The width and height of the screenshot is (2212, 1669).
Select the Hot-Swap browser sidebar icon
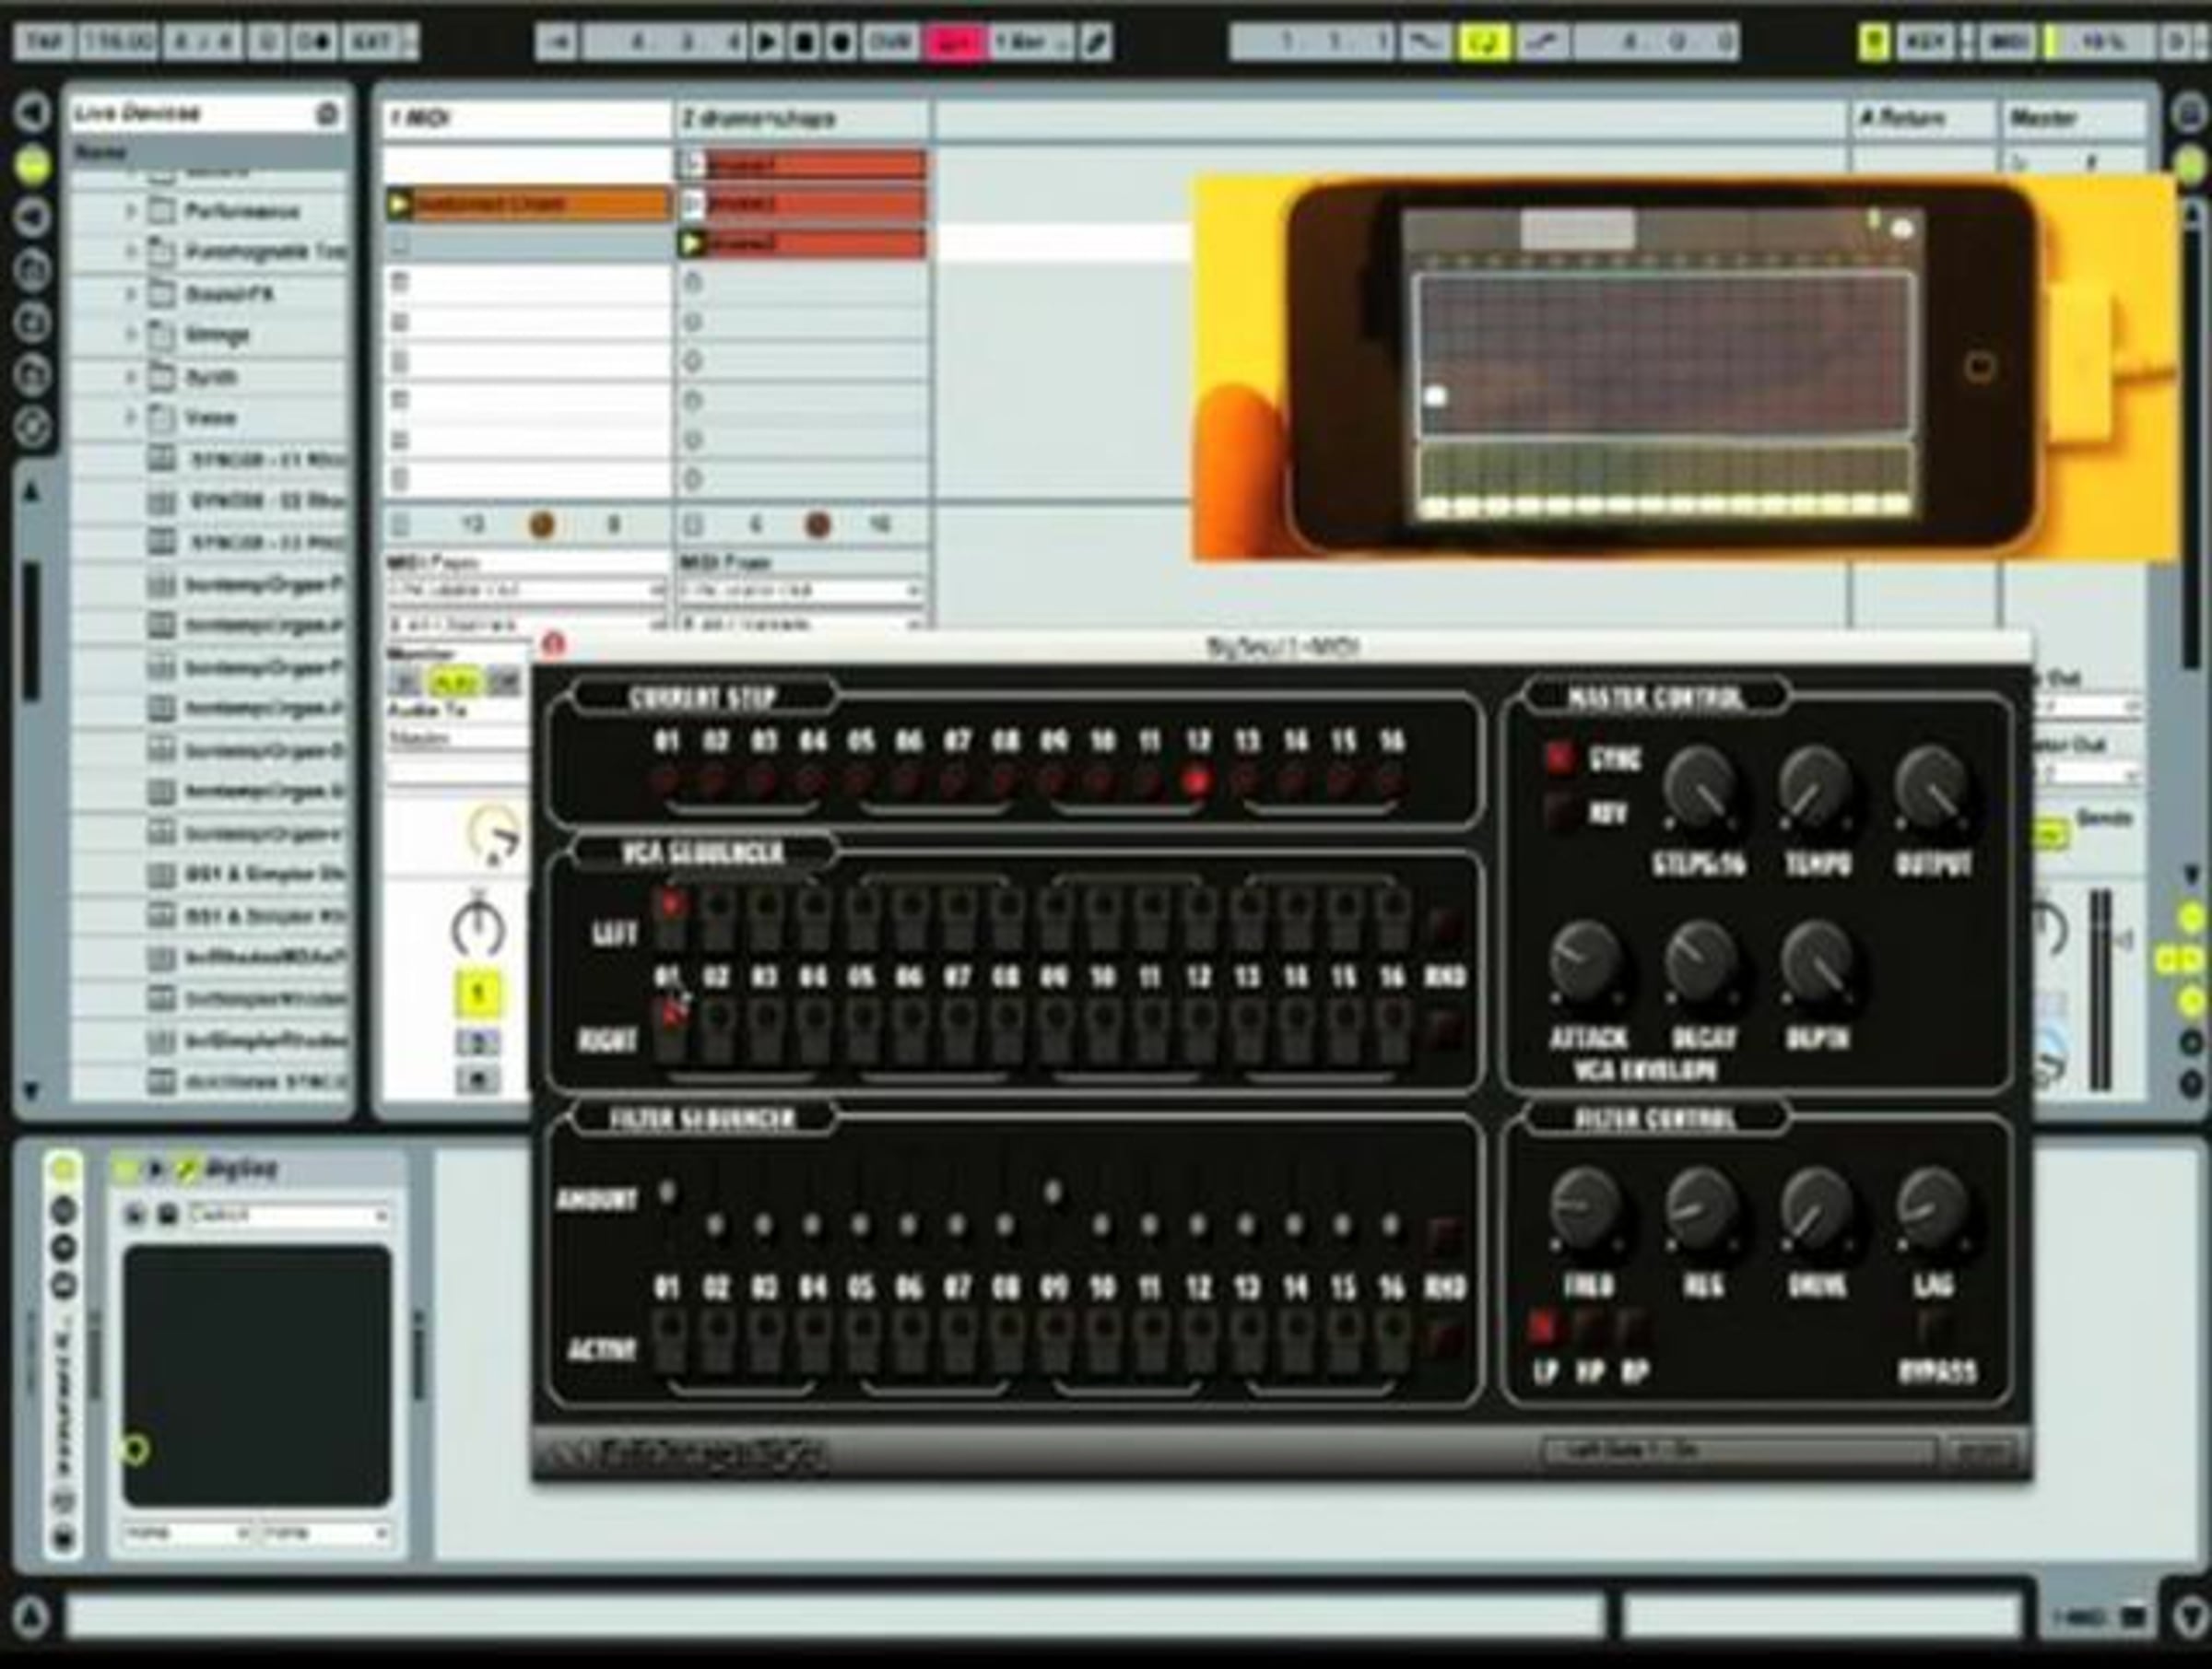[32, 426]
